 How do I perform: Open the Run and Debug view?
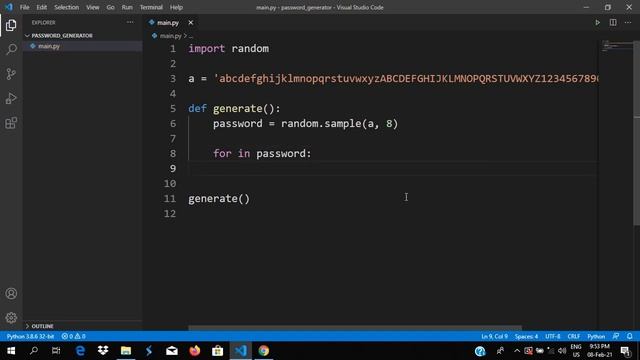(11, 98)
